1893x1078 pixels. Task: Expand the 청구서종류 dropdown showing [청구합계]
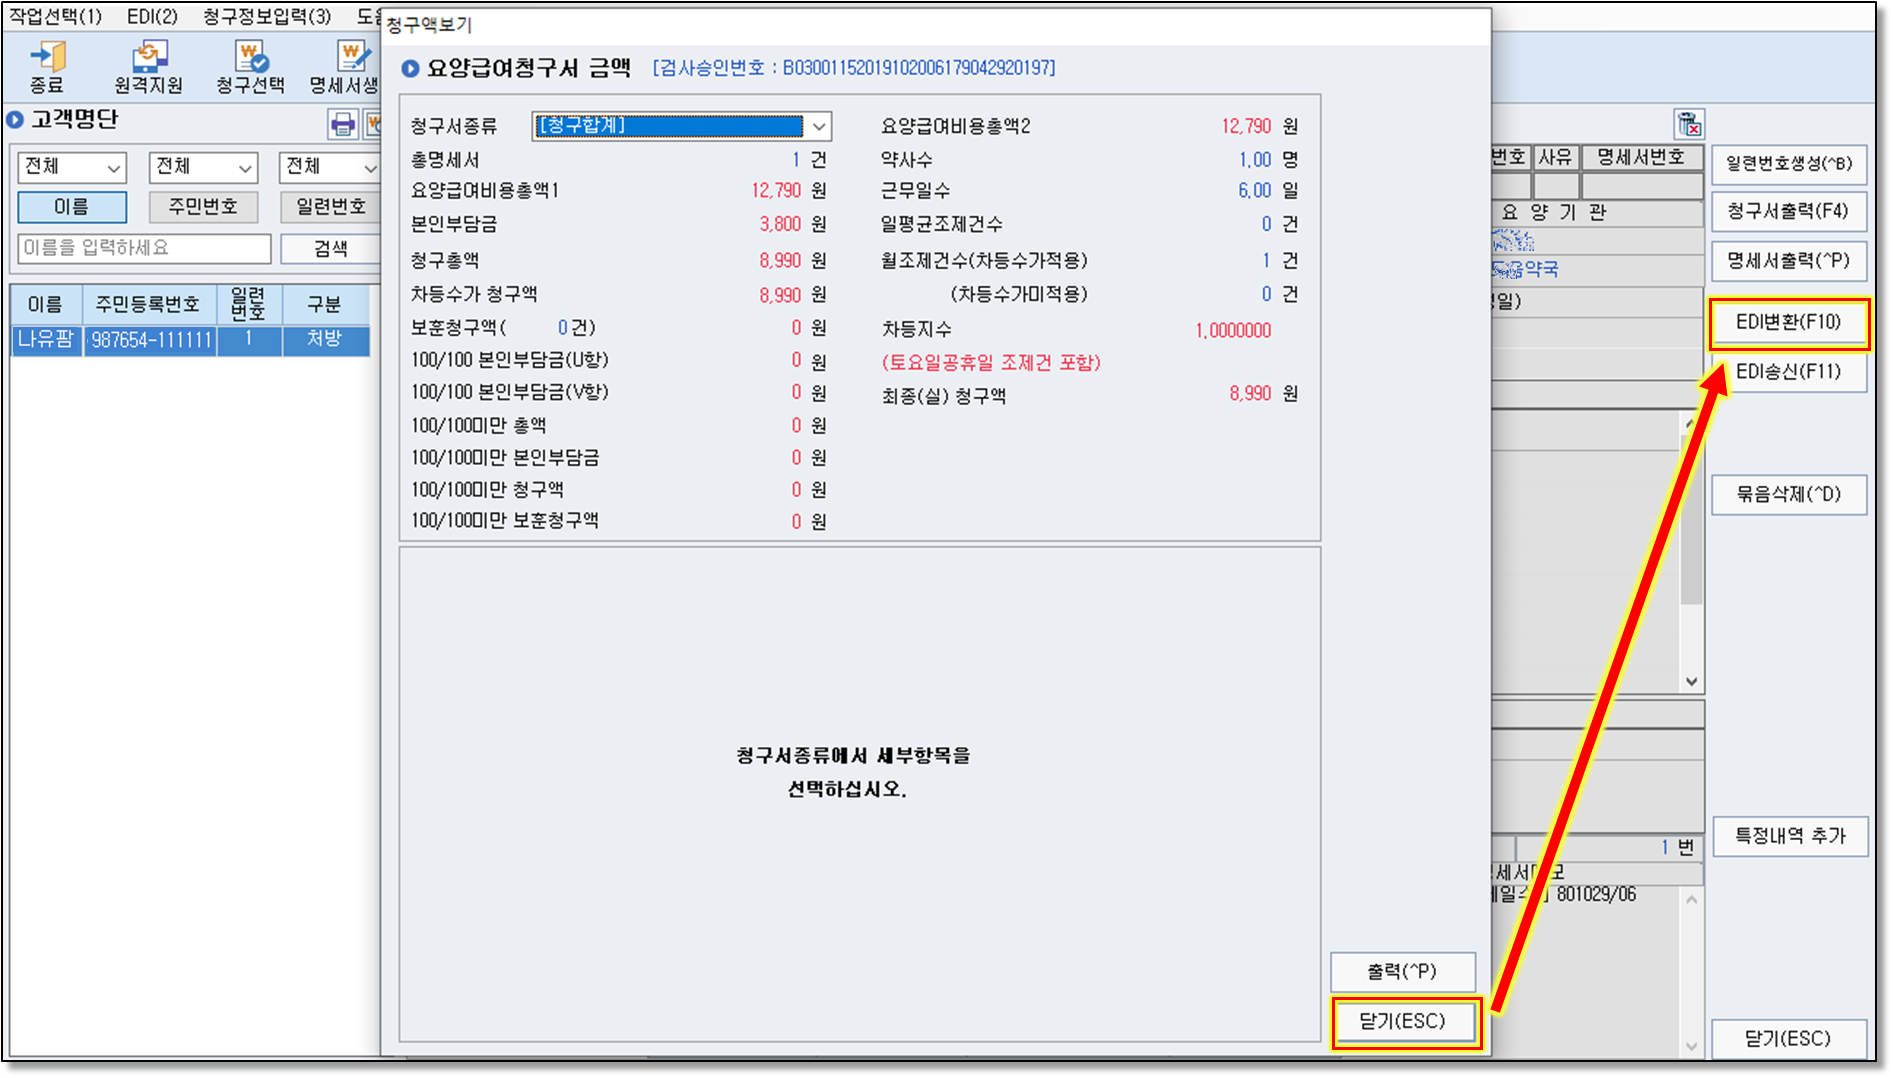tap(818, 126)
